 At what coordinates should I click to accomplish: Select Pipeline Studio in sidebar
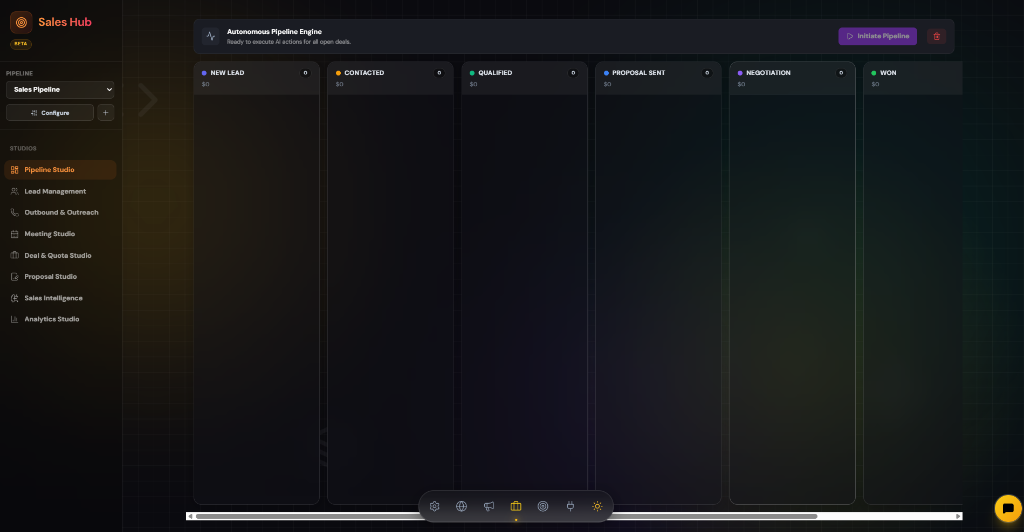point(60,170)
